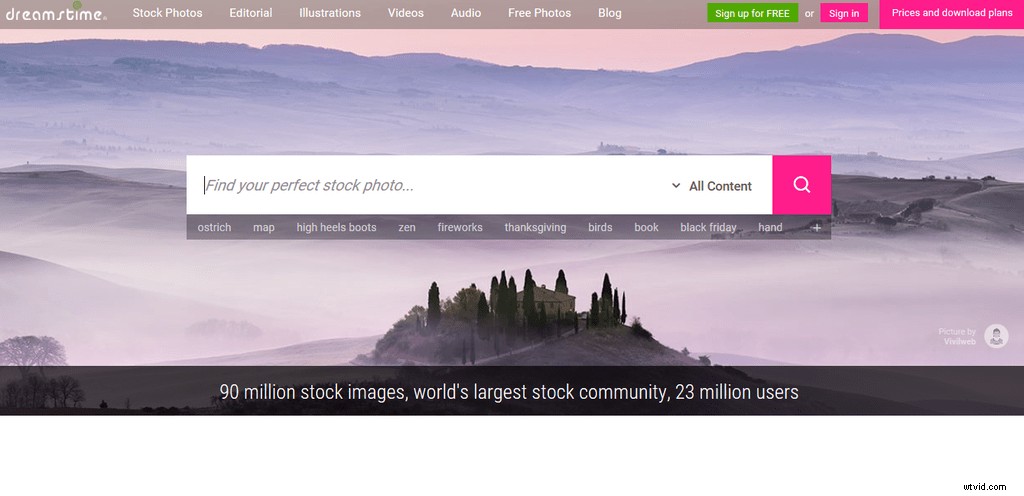Open Prices and download plans
This screenshot has width=1024, height=496.
(952, 13)
